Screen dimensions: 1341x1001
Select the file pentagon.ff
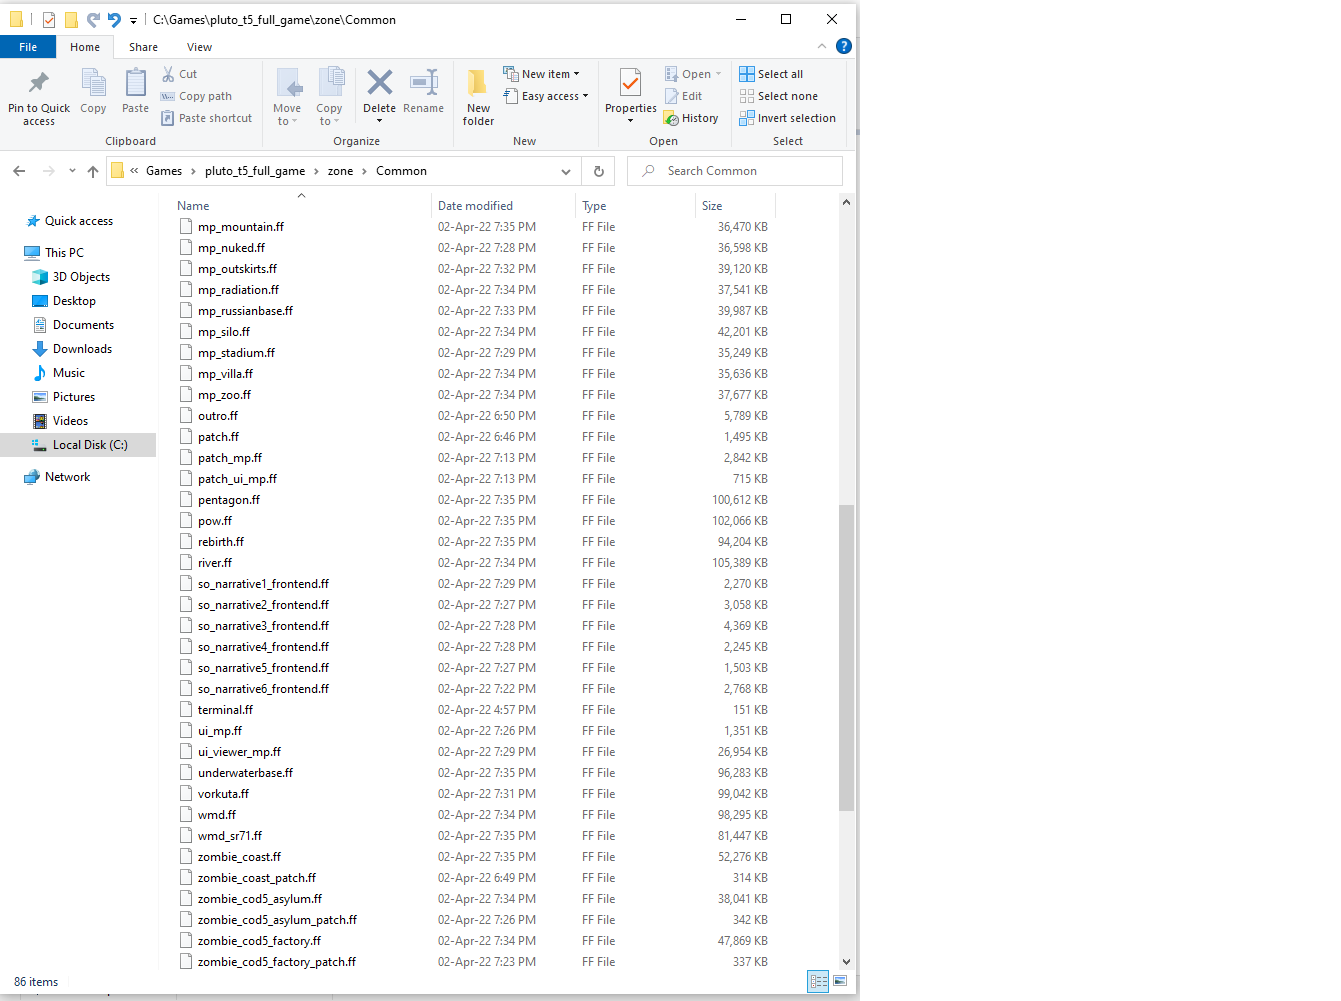click(x=229, y=500)
